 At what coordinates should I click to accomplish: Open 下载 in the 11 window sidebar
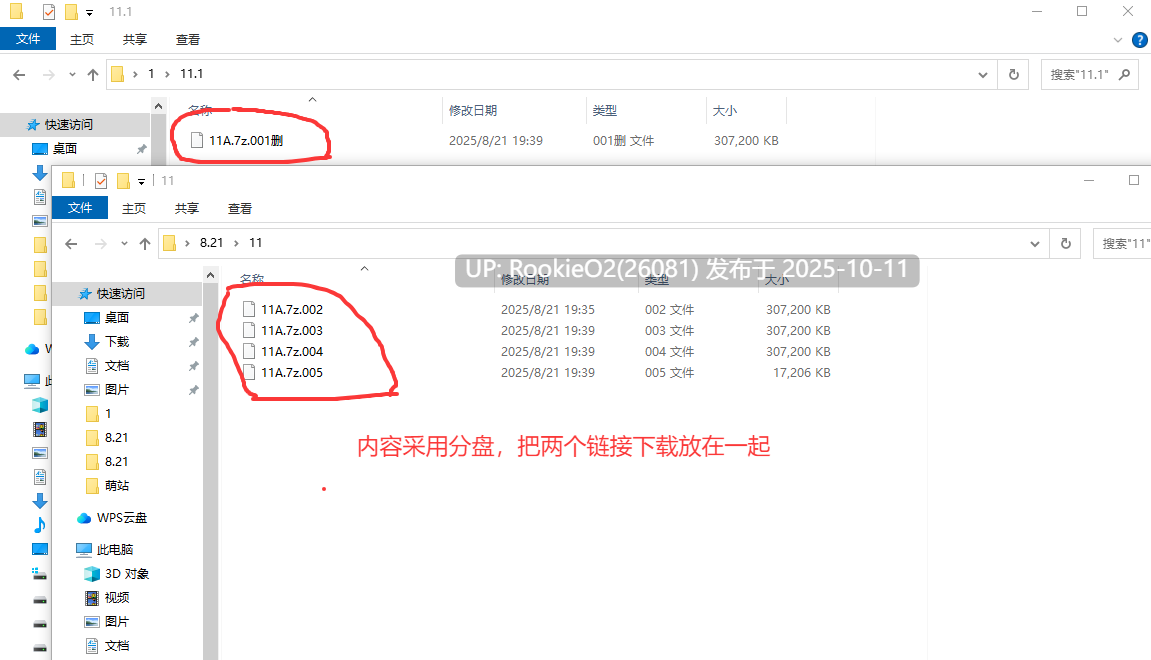tap(117, 341)
